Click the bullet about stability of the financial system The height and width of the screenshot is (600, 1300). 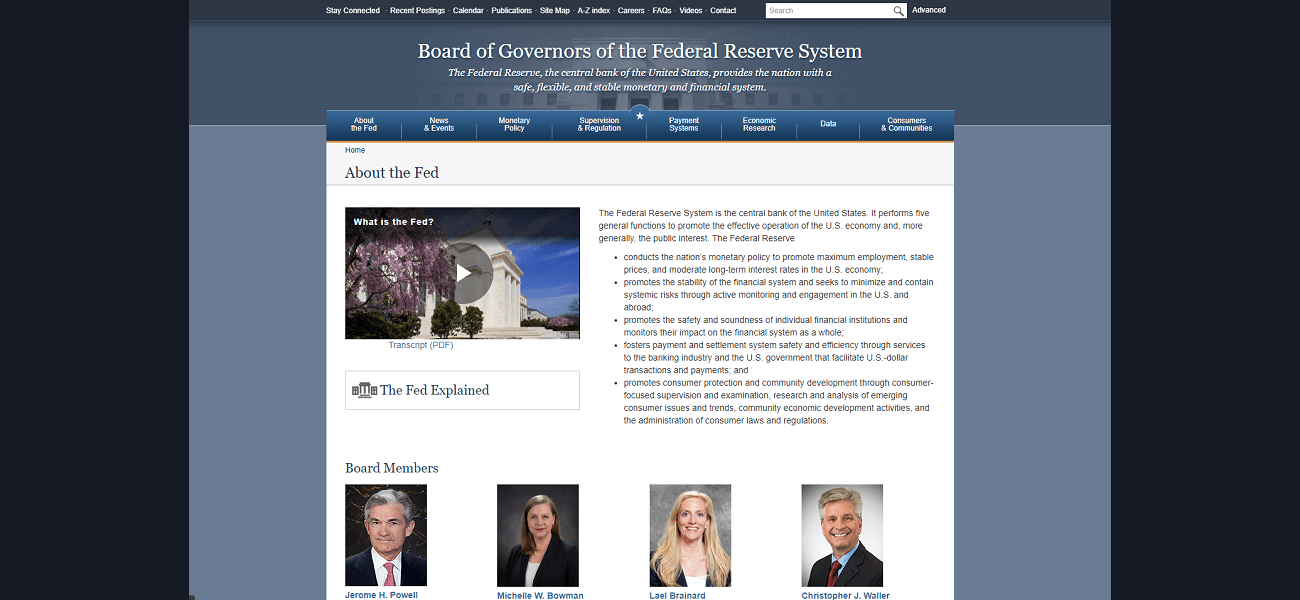pos(779,295)
